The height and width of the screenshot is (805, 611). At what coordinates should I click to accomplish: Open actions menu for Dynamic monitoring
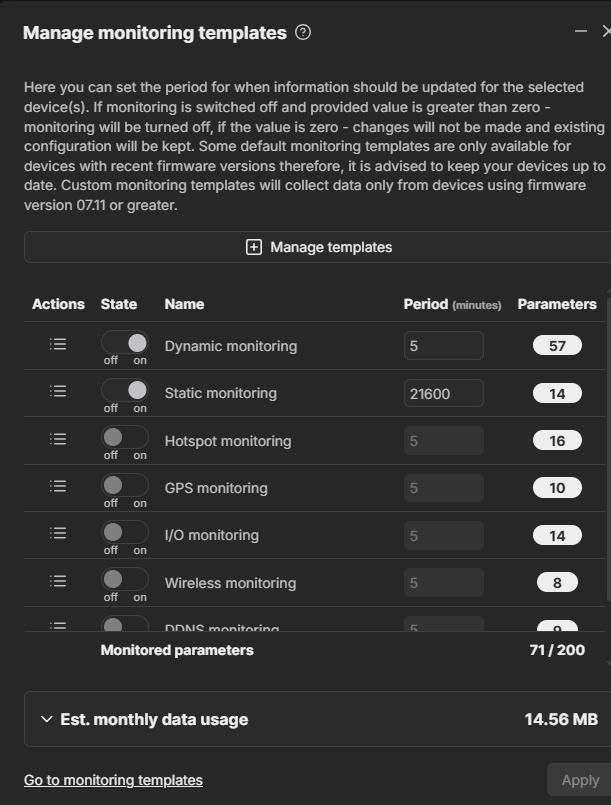pos(58,344)
